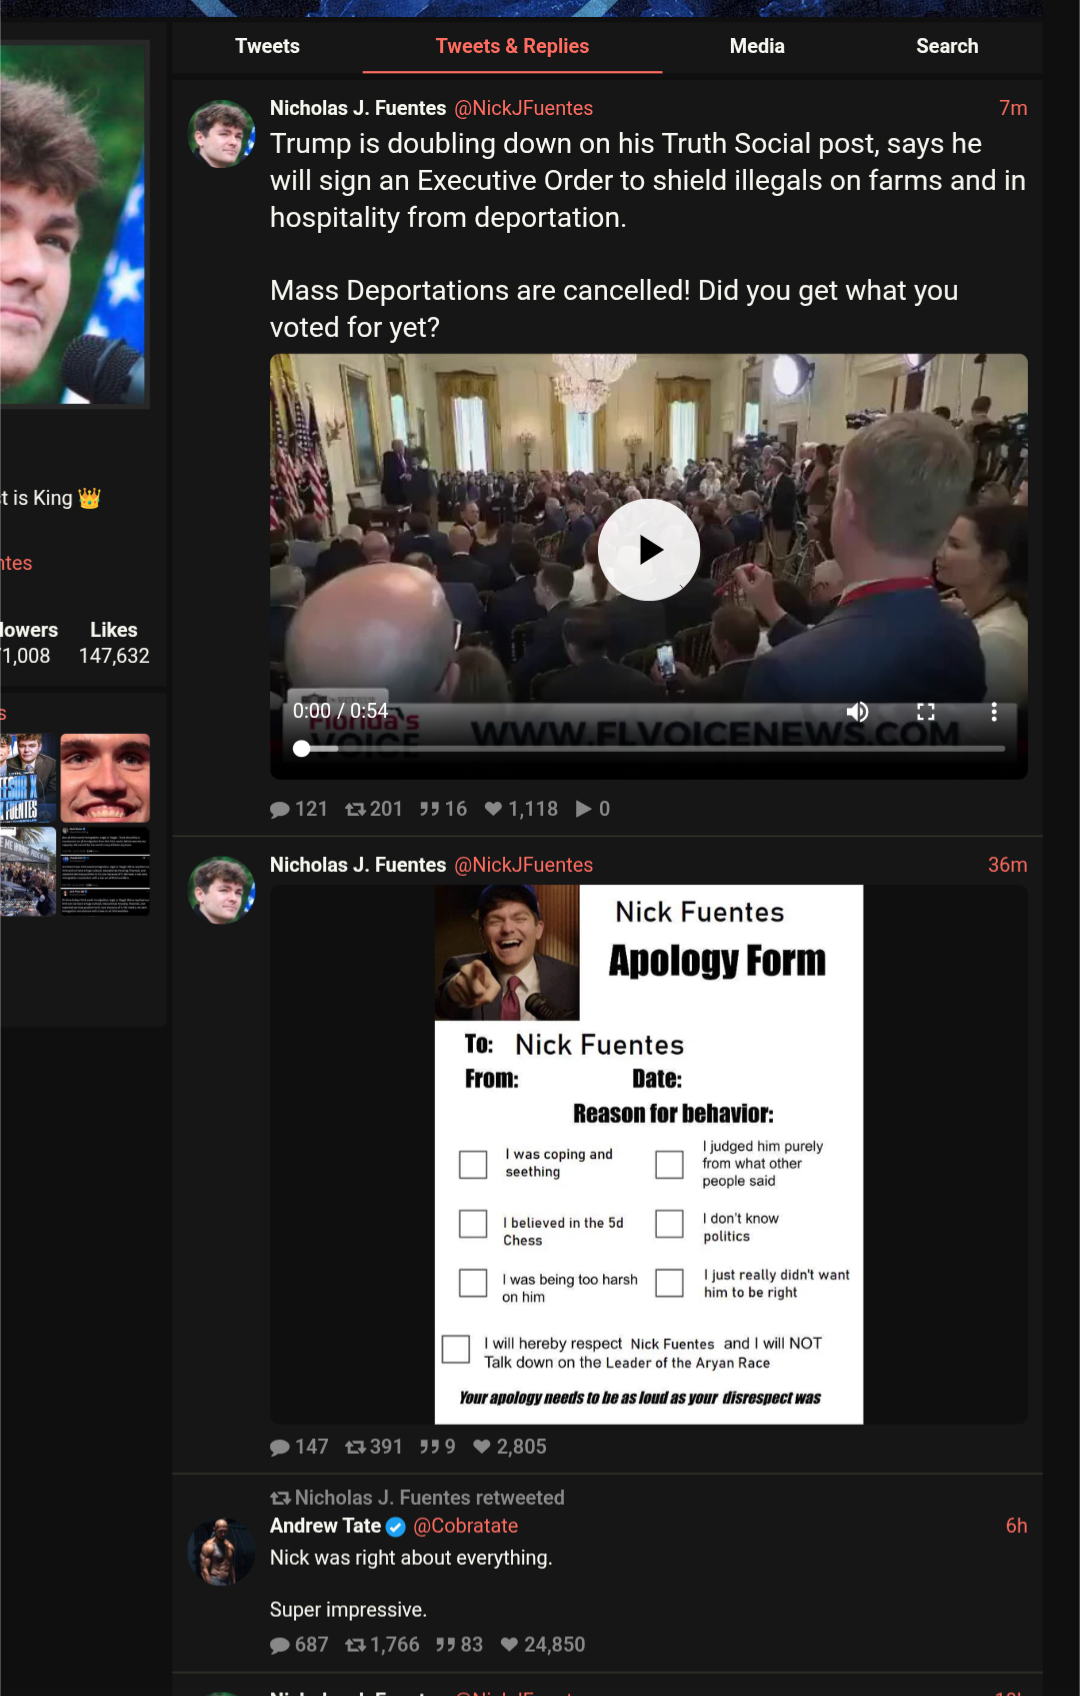
Task: Click the 'Nicholas J. Fuentes retweeted' label
Action: 430,1498
